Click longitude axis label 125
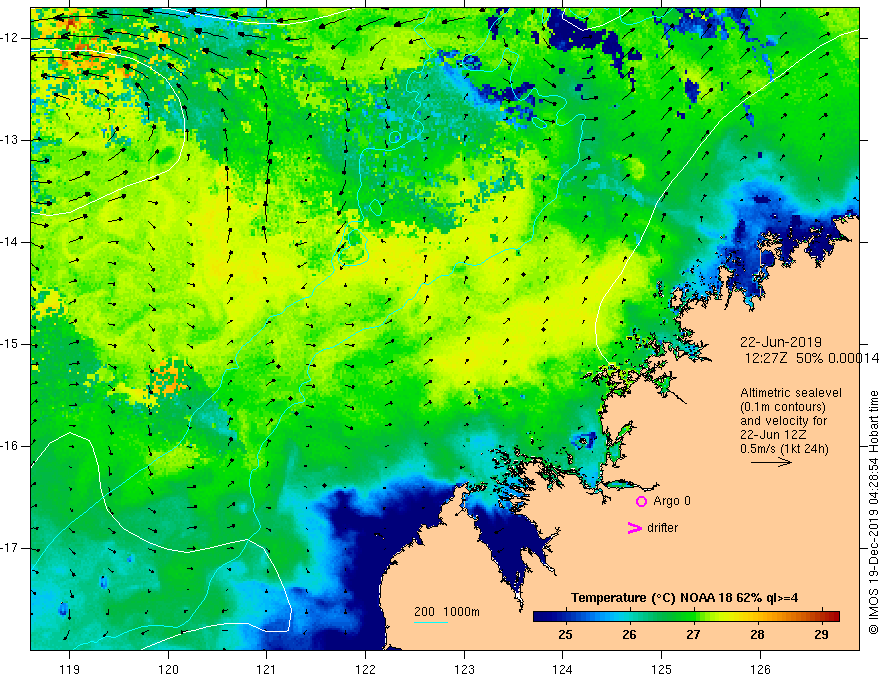 662,669
